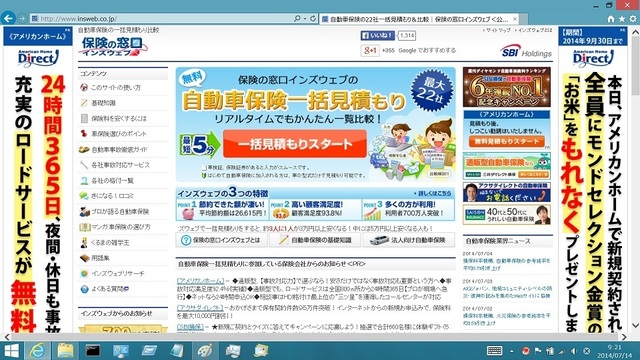Open the 40代と50代 SAISON insurance banner
640x360 pixels.
pyautogui.click(x=507, y=215)
